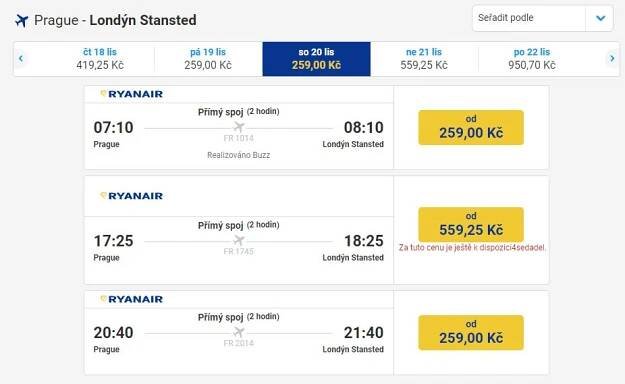The image size is (625, 384).
Task: Click the Ryanair logo on 20:40 flight
Action: pos(131,299)
